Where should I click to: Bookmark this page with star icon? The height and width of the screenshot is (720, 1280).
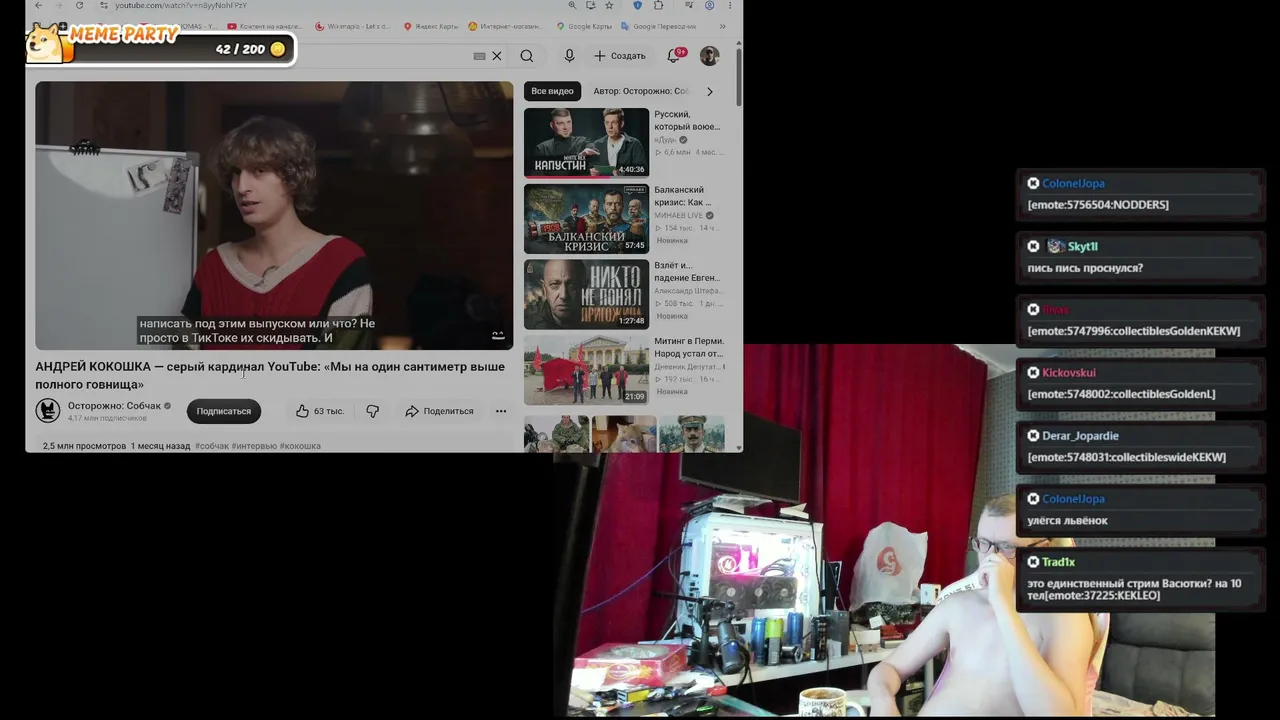click(x=609, y=5)
